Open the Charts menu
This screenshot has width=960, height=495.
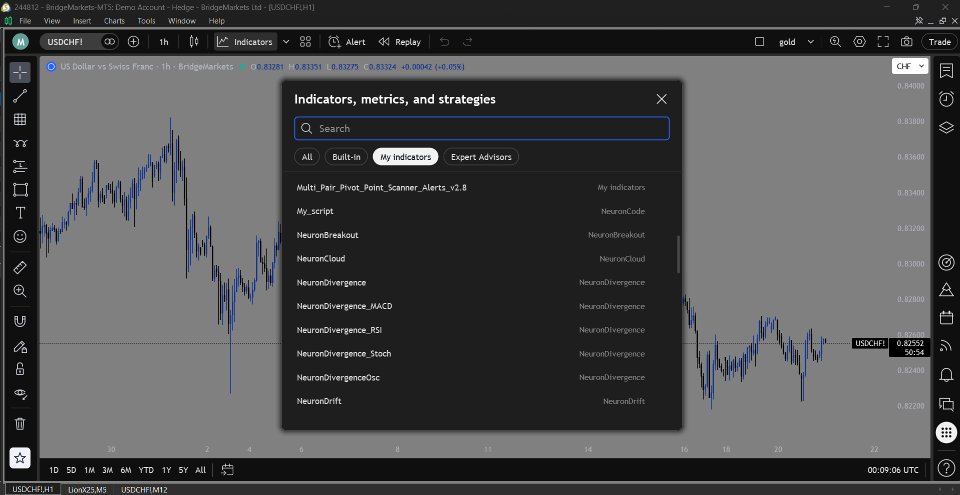pyautogui.click(x=114, y=21)
